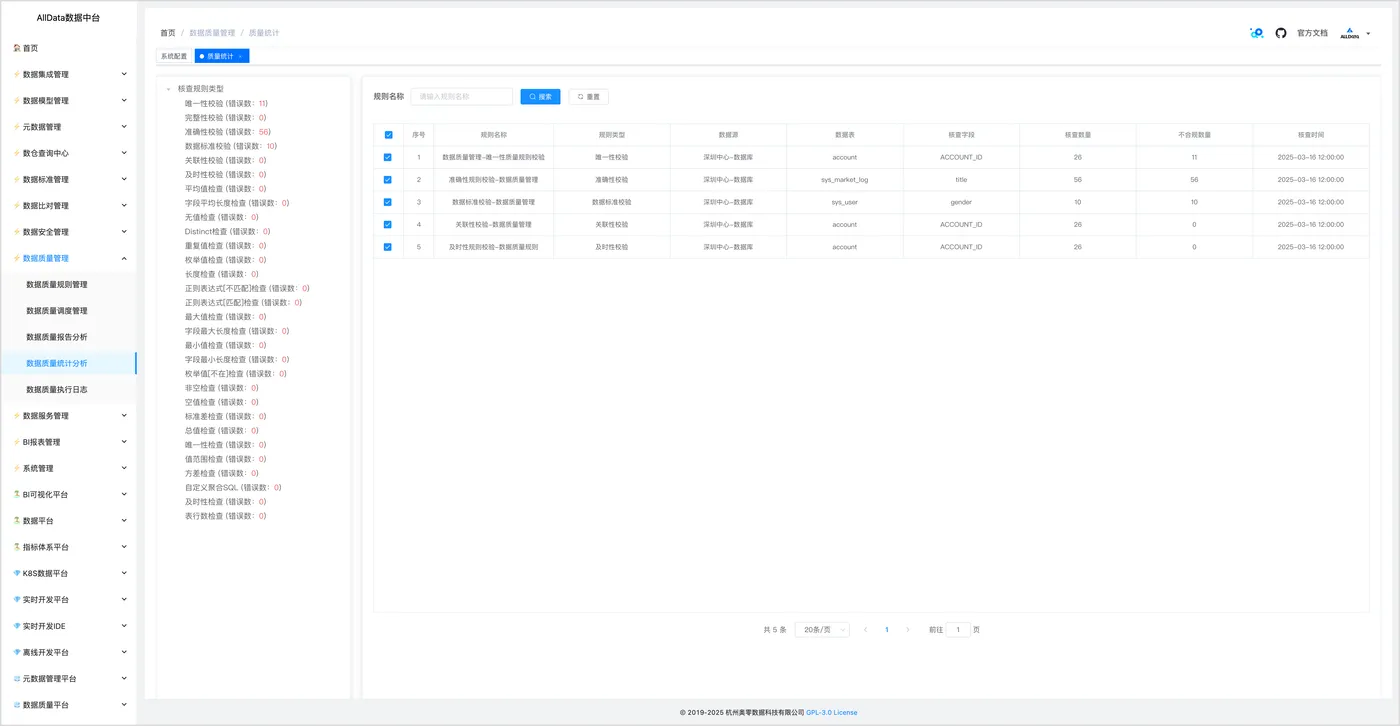The width and height of the screenshot is (1400, 726).
Task: Click the icon beside BI可视化平台
Action: click(x=17, y=494)
